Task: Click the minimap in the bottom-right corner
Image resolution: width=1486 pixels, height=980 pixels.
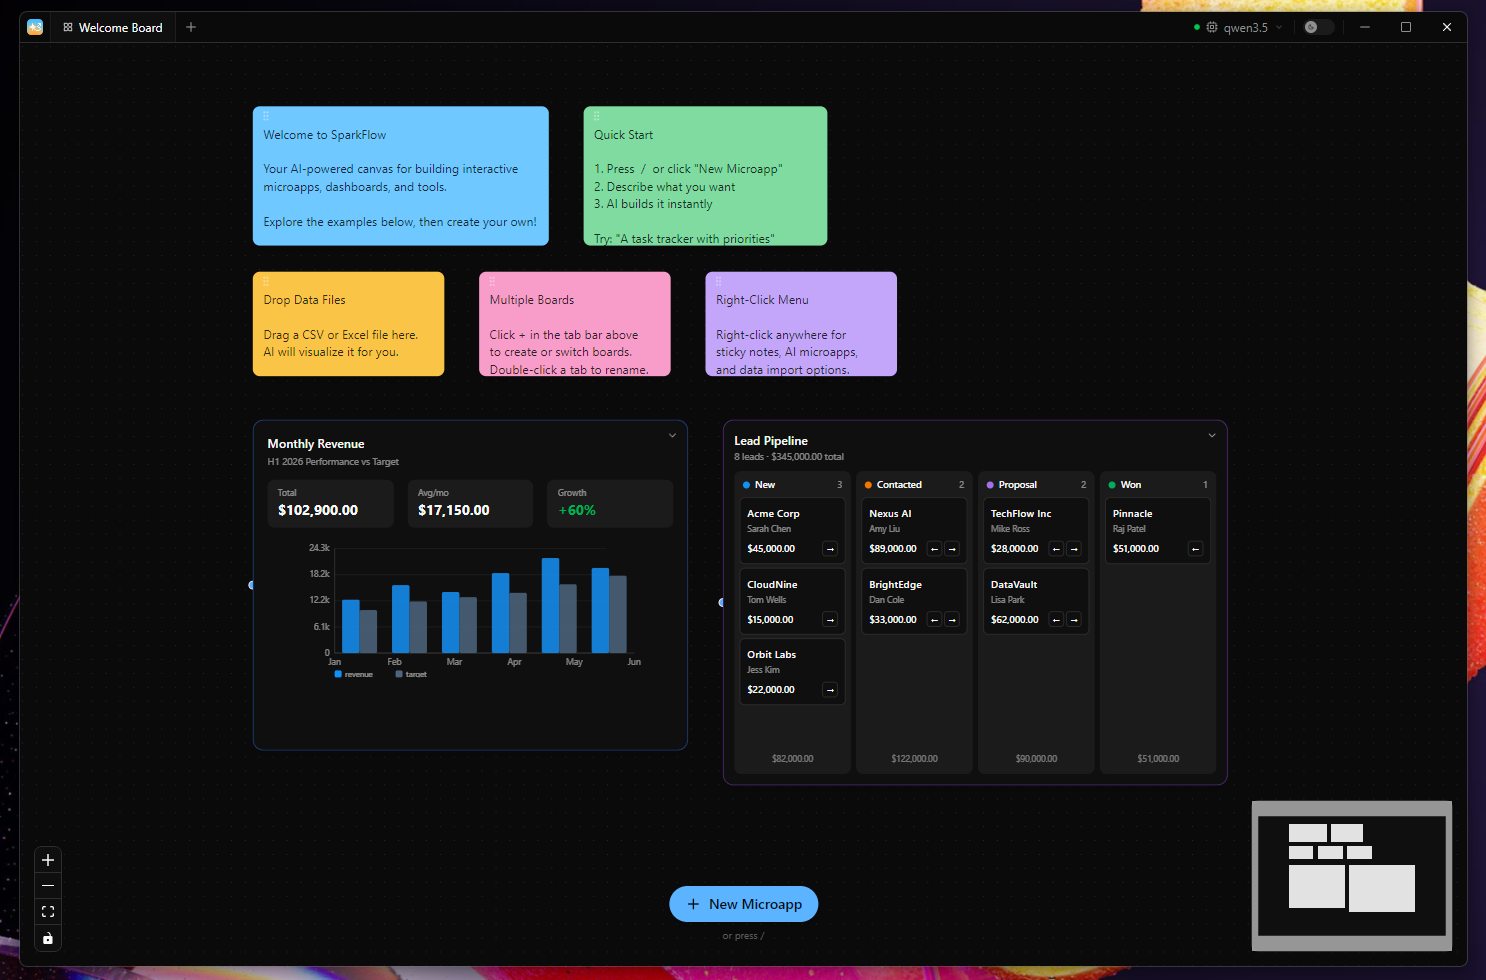Action: 1351,875
